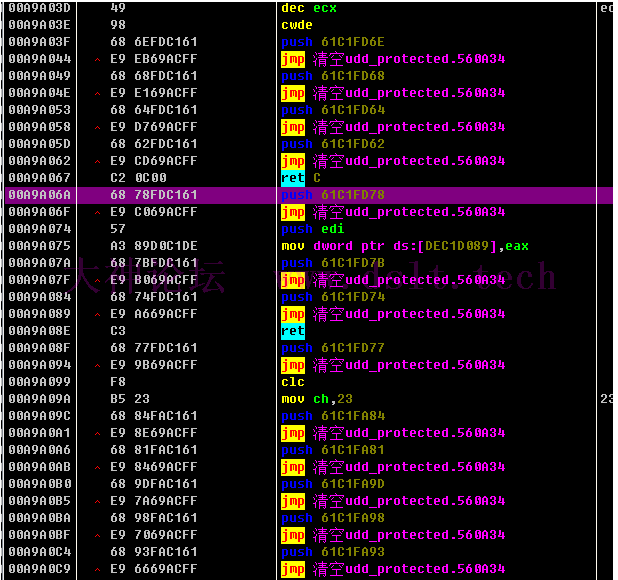Select the 'dec ecx' instruction line
The image size is (618, 580).
click(309, 8)
